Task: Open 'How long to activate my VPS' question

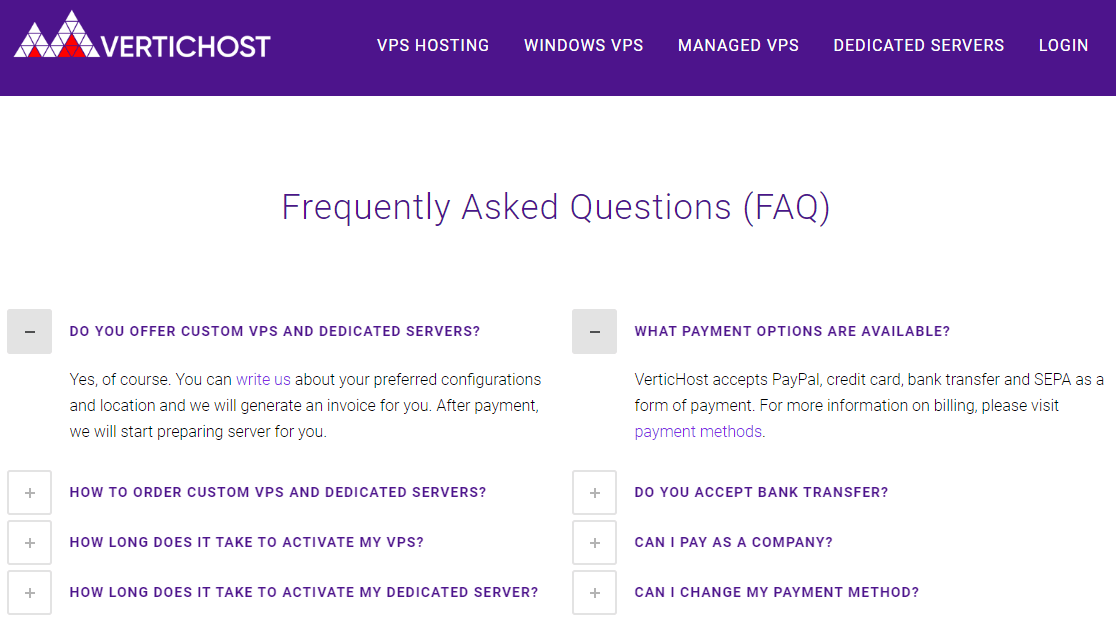Action: (x=246, y=543)
